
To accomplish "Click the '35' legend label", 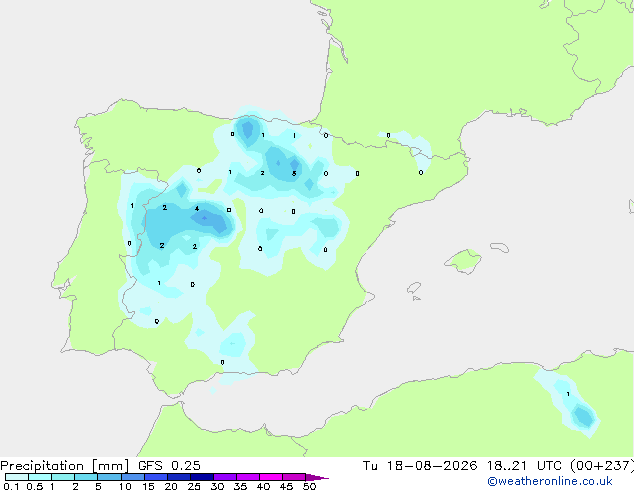I will 240,486.
